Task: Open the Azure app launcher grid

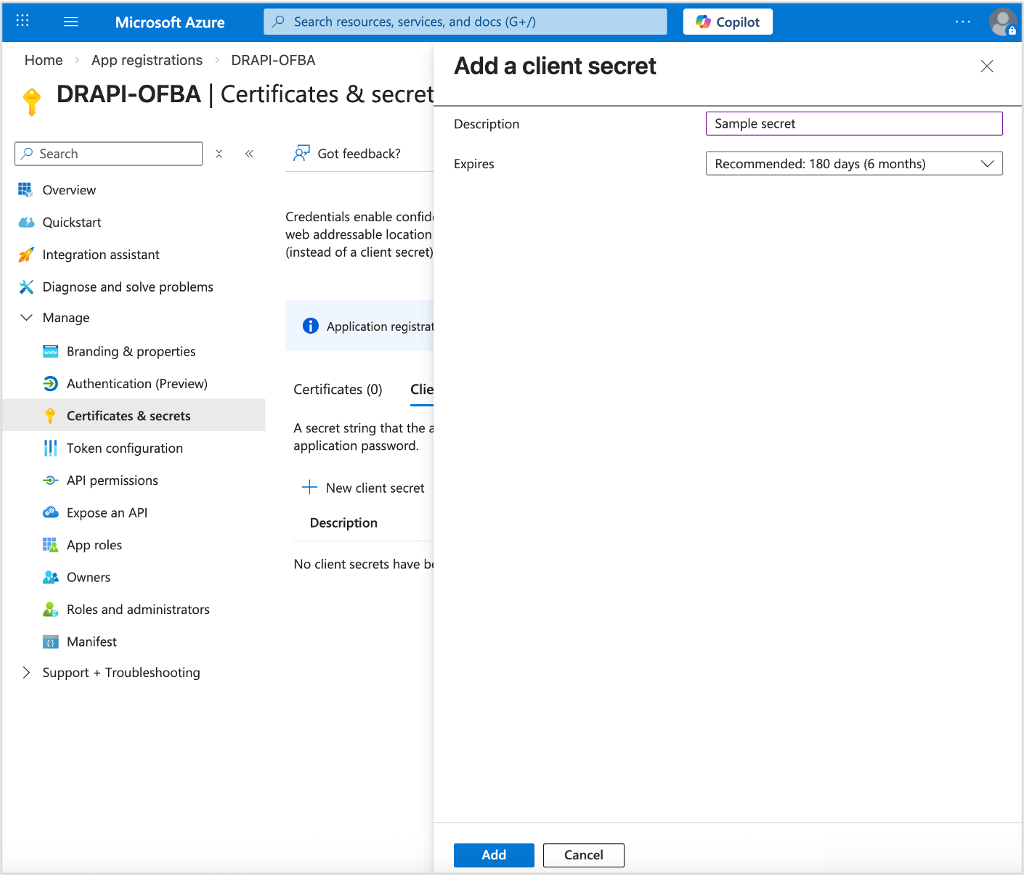Action: coord(22,21)
